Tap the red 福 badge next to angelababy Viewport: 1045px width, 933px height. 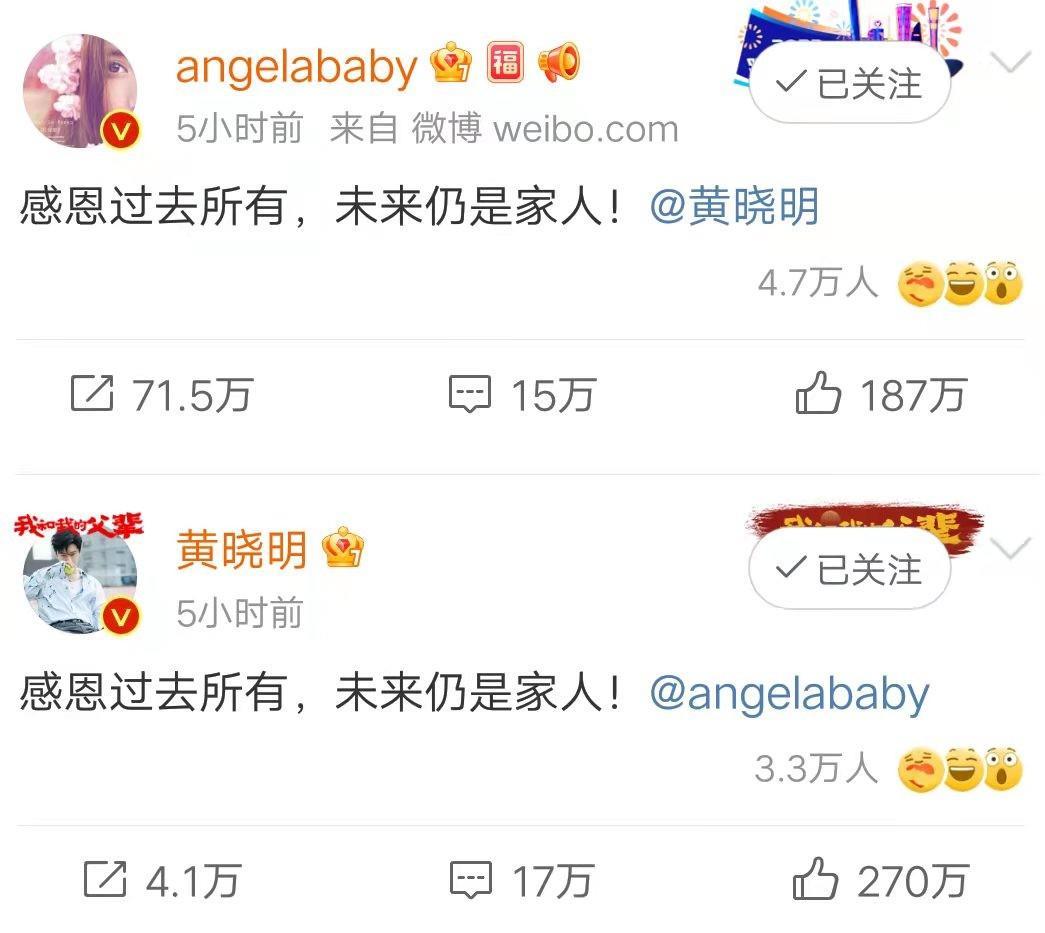tap(505, 63)
